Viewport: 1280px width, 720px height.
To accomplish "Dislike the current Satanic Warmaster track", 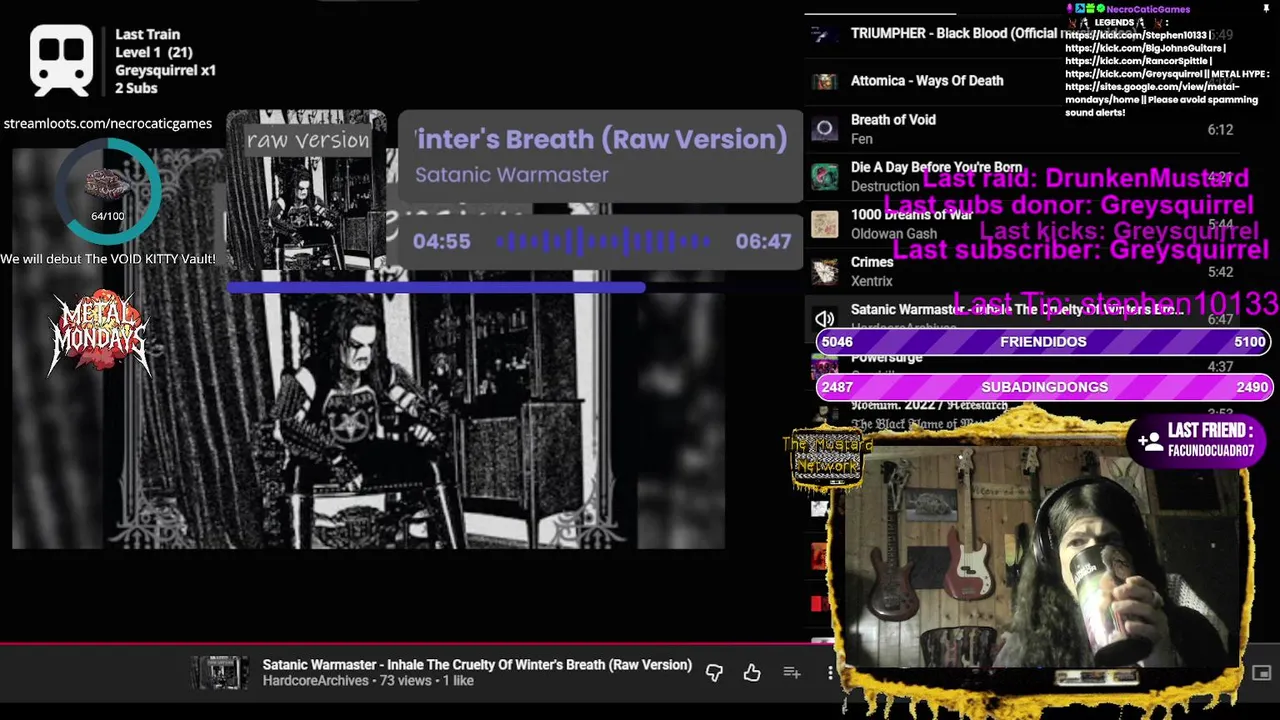I will point(714,673).
